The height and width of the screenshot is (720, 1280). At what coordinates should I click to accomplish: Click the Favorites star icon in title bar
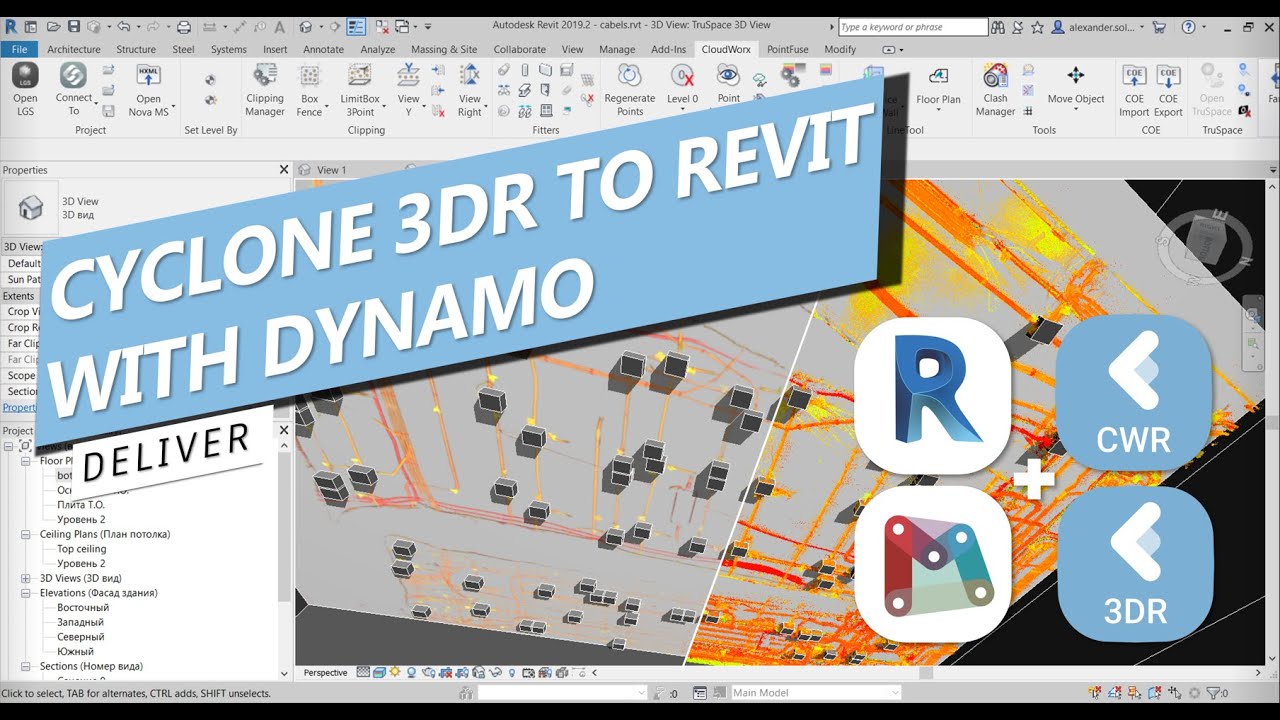pos(1039,27)
